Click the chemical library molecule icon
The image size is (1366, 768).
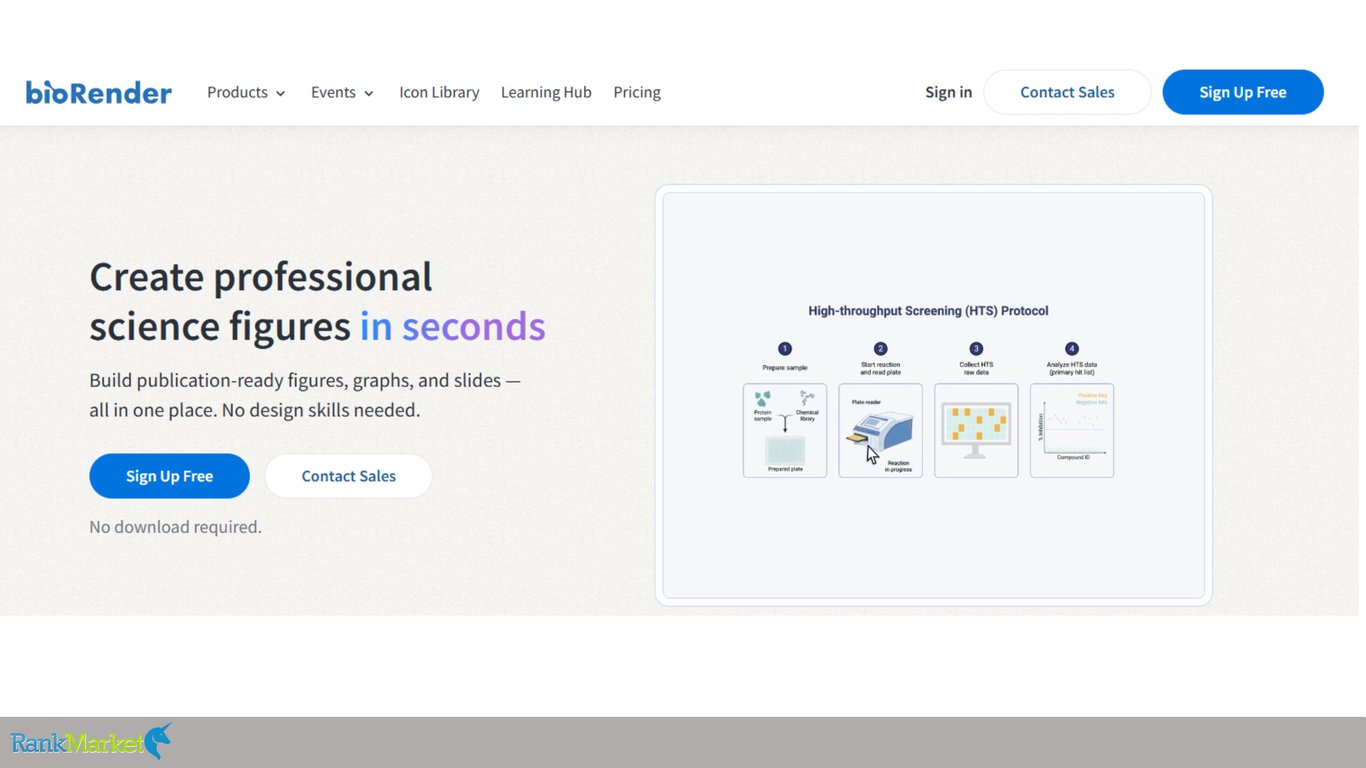pyautogui.click(x=807, y=399)
